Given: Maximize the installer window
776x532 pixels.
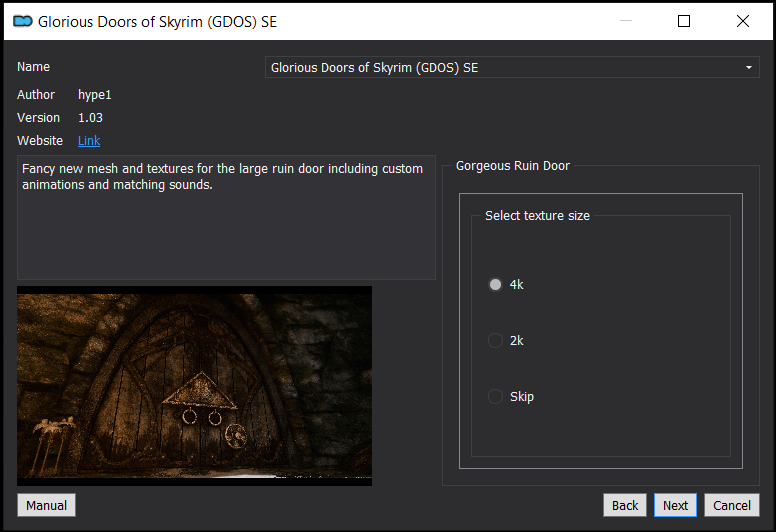Looking at the screenshot, I should pos(684,21).
